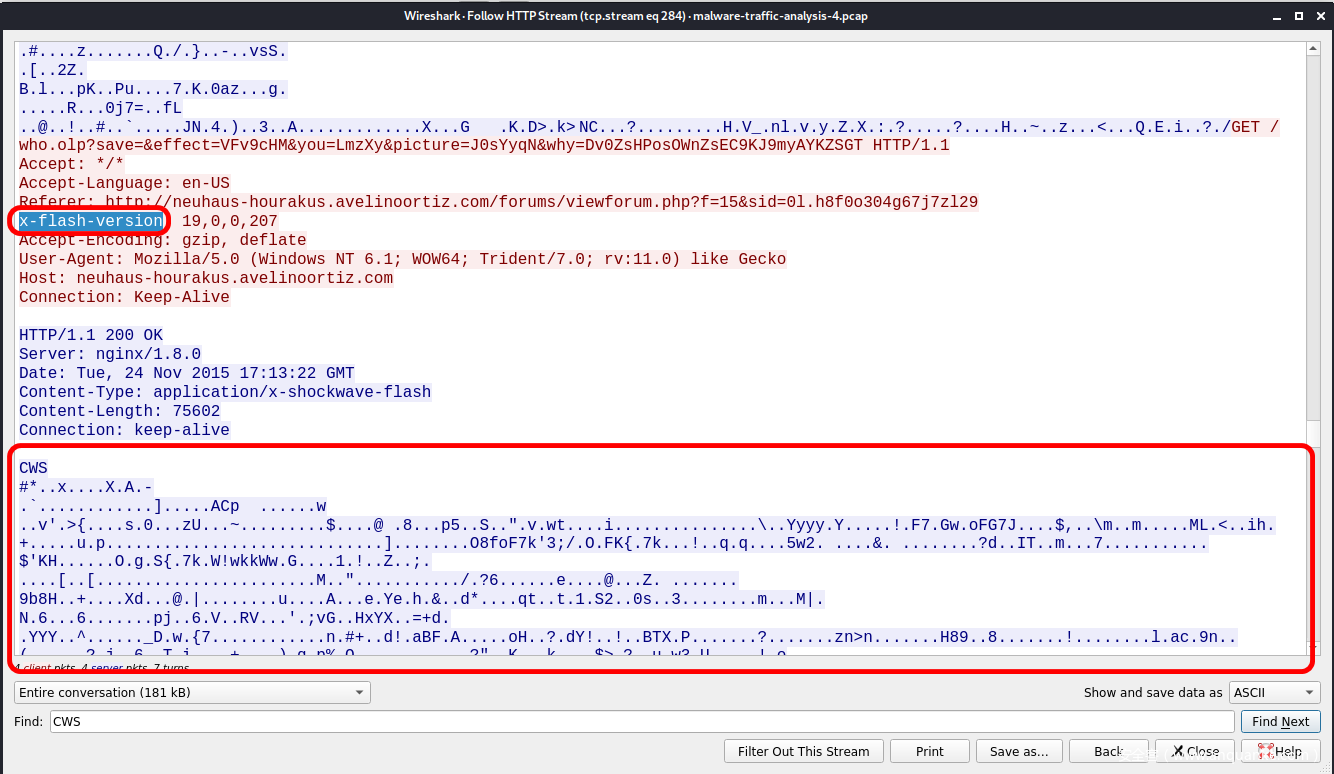Click the Close button at the bottom
The width and height of the screenshot is (1334, 774).
[x=1194, y=751]
